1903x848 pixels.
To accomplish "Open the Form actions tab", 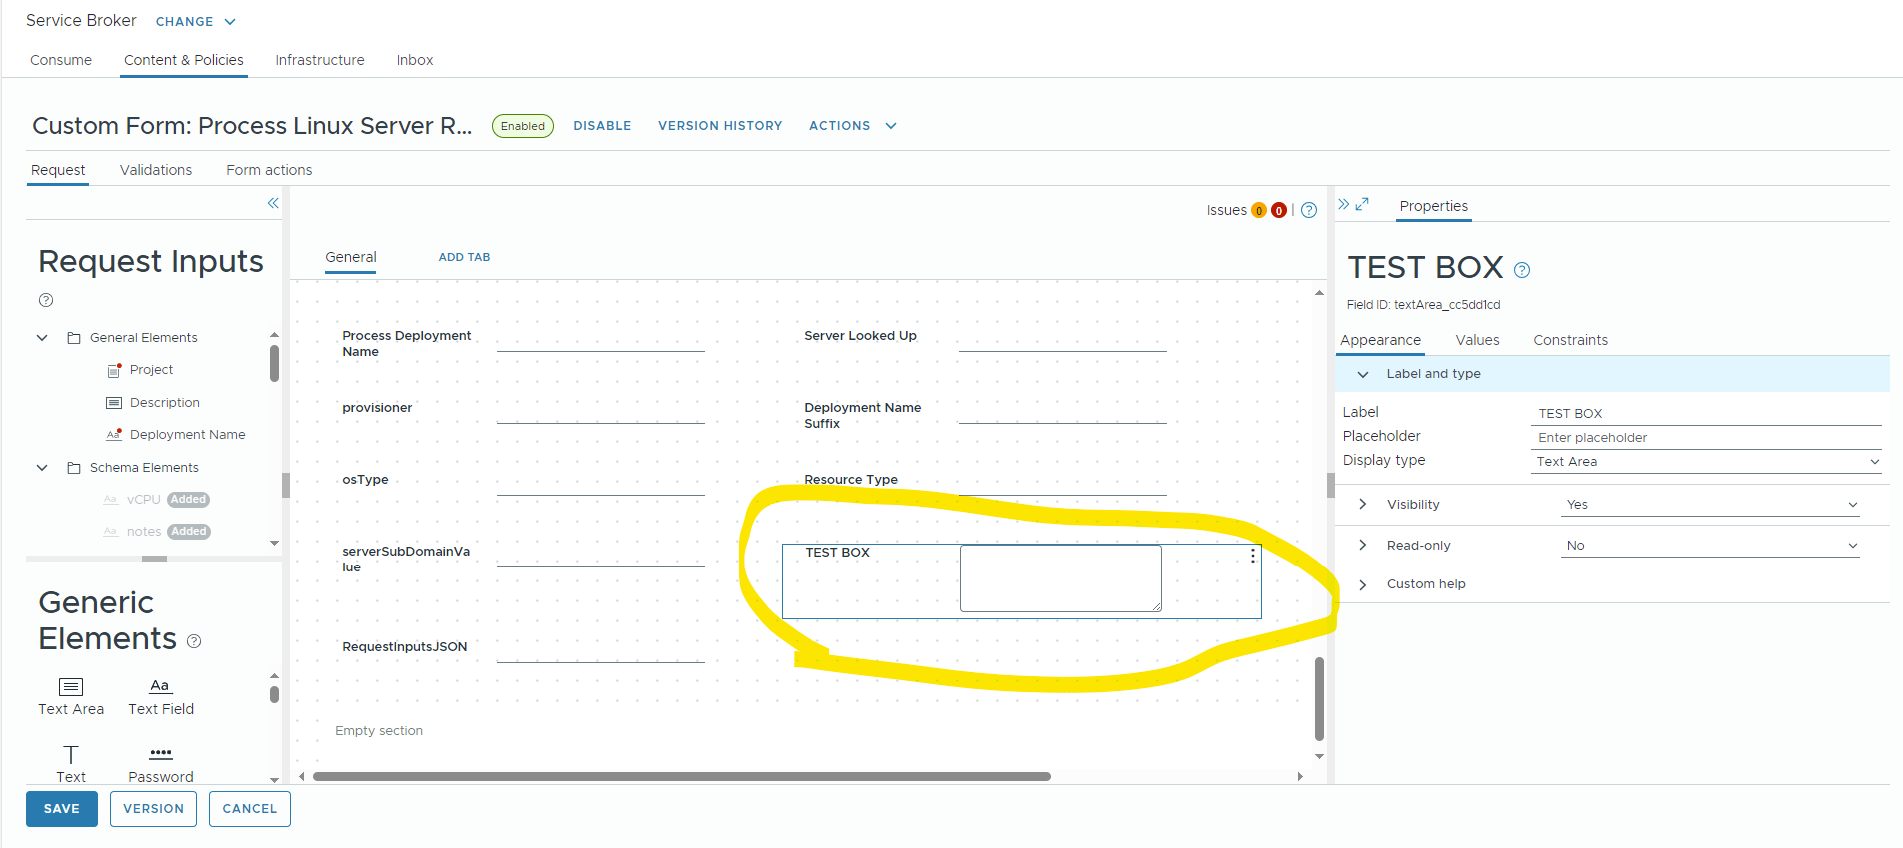I will [269, 170].
